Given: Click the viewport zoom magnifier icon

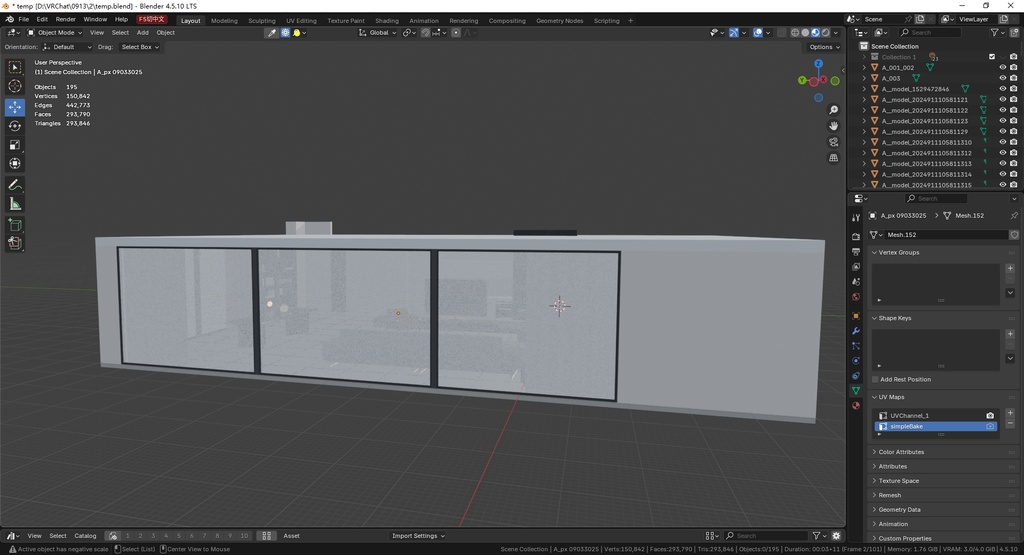Looking at the screenshot, I should pos(833,110).
